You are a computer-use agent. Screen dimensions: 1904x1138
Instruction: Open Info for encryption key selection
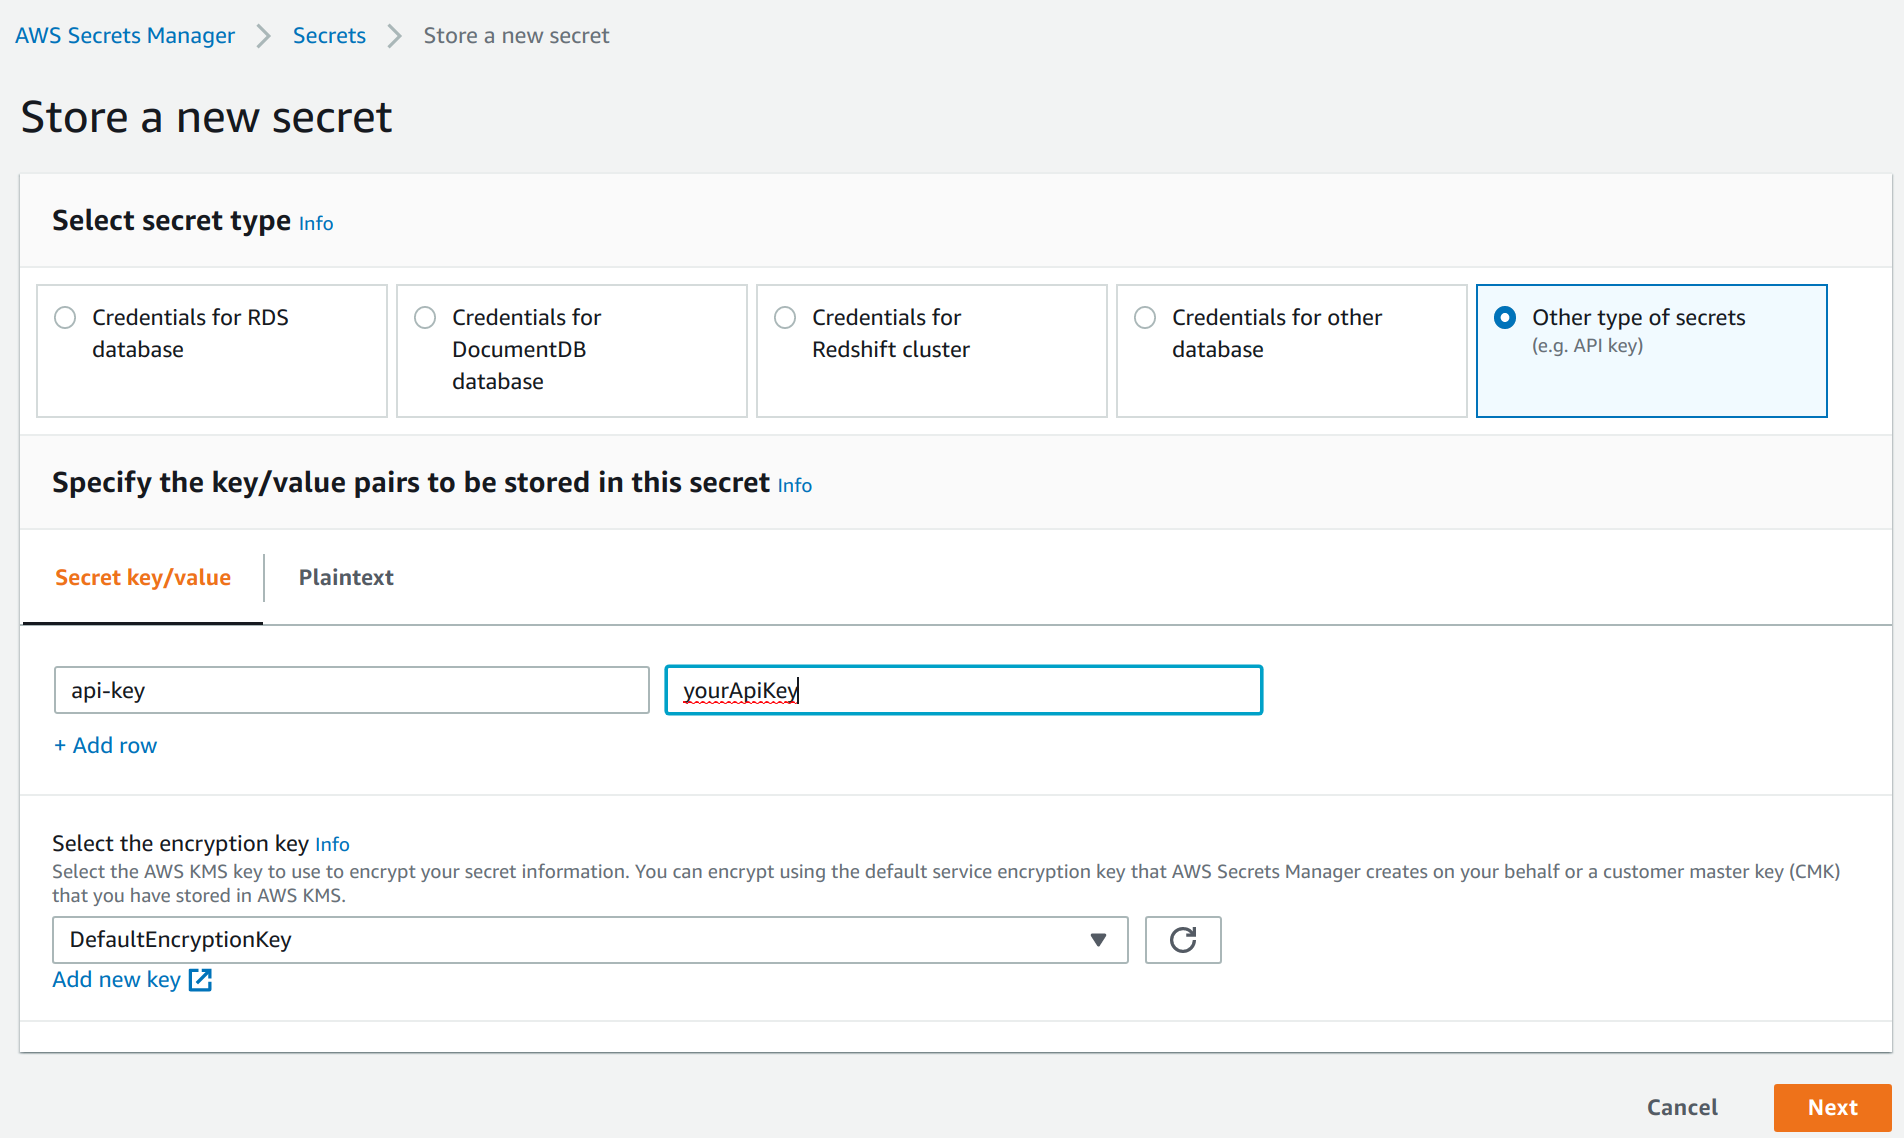tap(332, 844)
